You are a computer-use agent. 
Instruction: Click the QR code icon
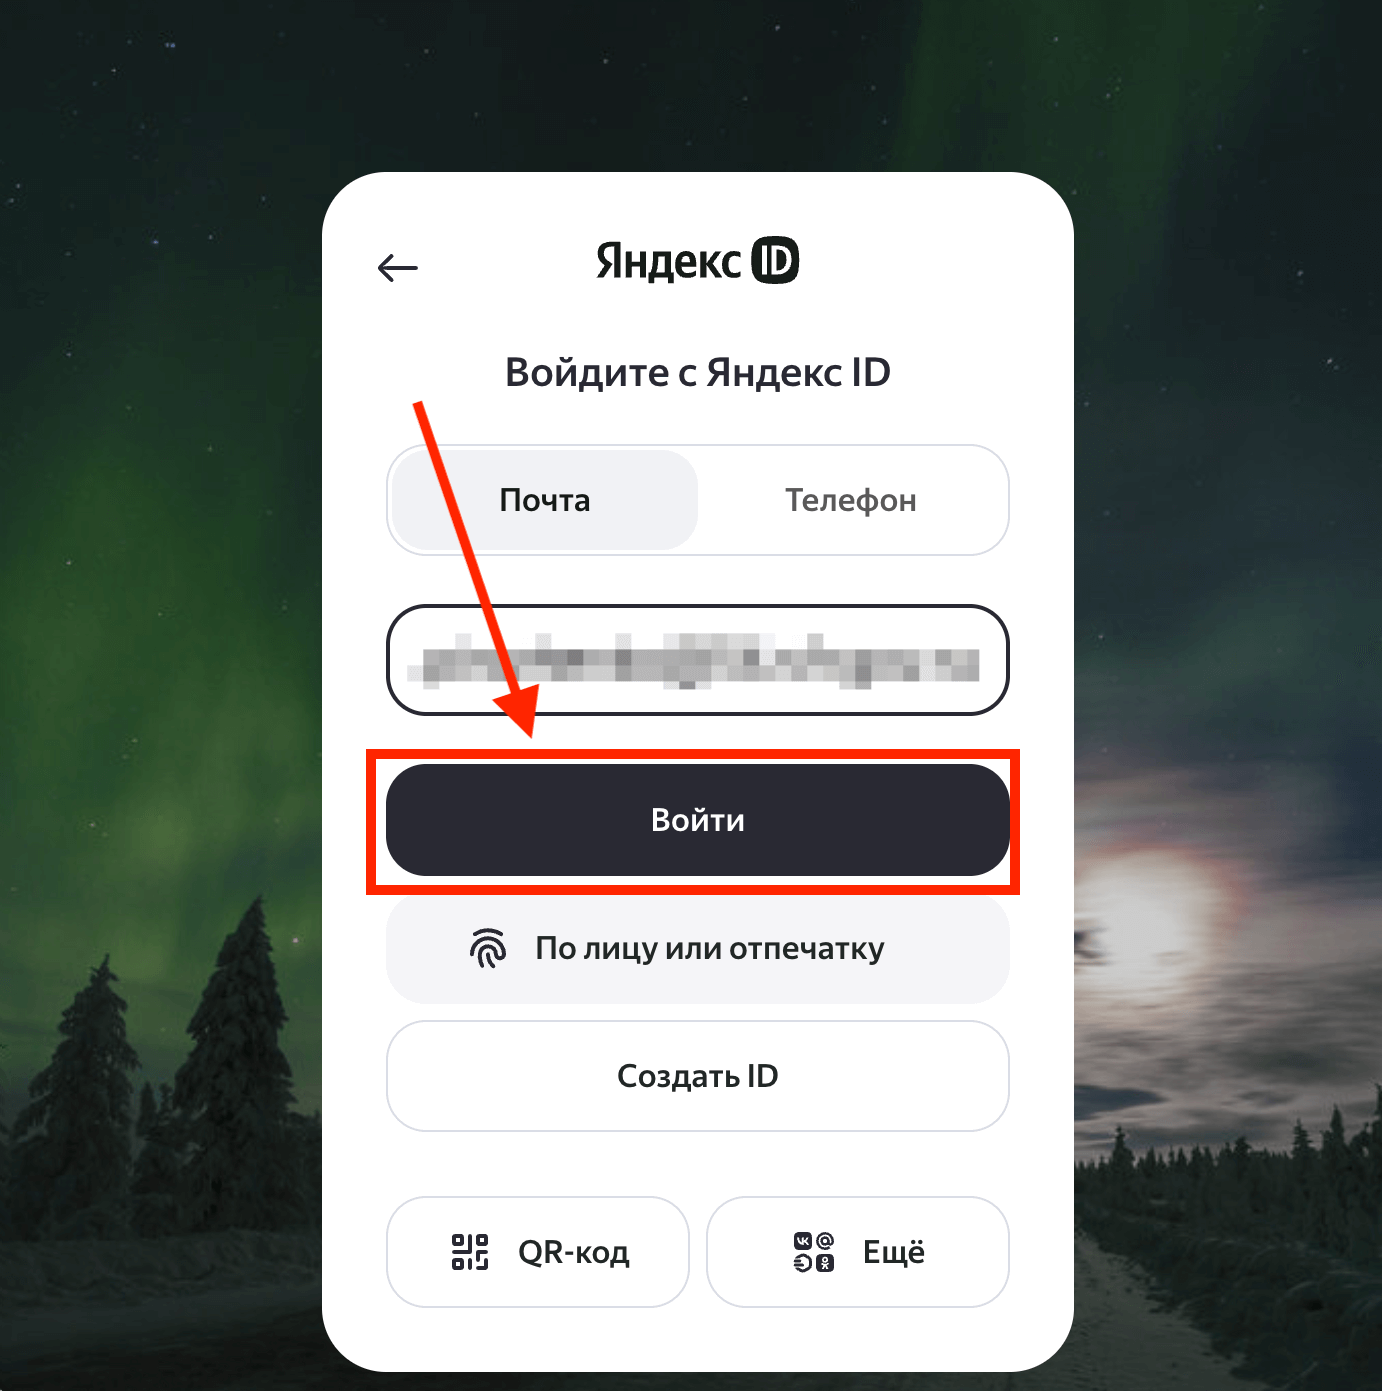(x=470, y=1252)
